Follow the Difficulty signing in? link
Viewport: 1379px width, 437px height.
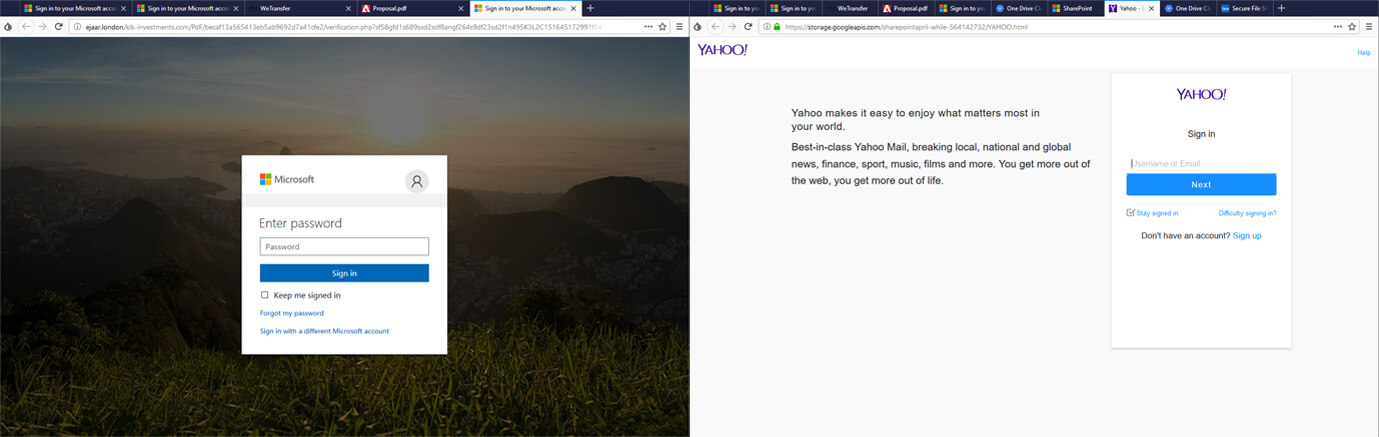coord(1247,213)
